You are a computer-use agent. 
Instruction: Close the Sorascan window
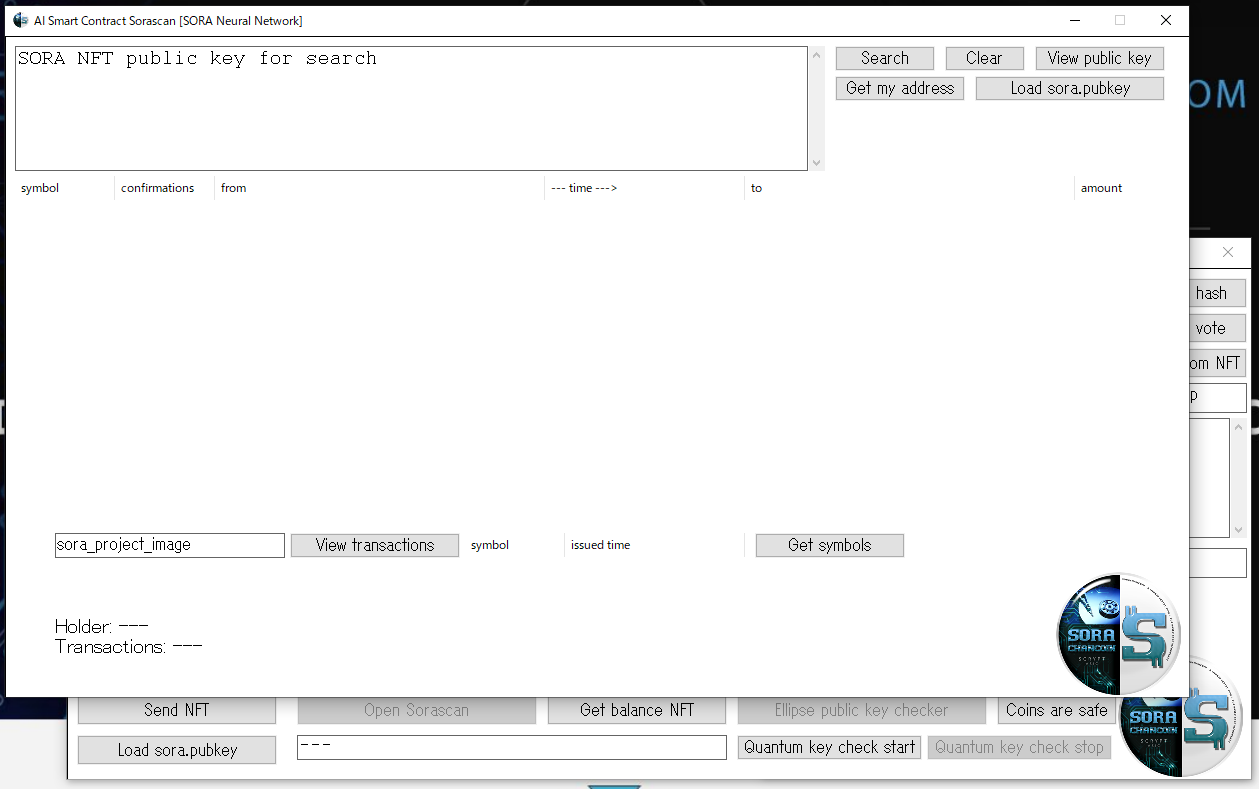point(1166,20)
